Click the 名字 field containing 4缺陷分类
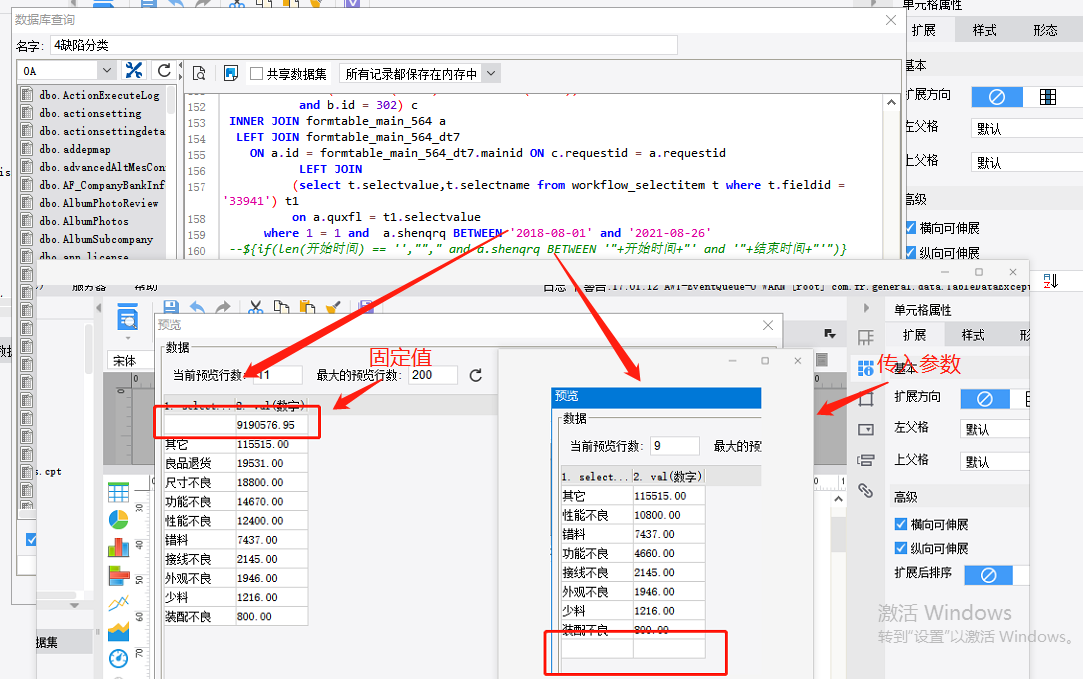1083x679 pixels. [363, 46]
